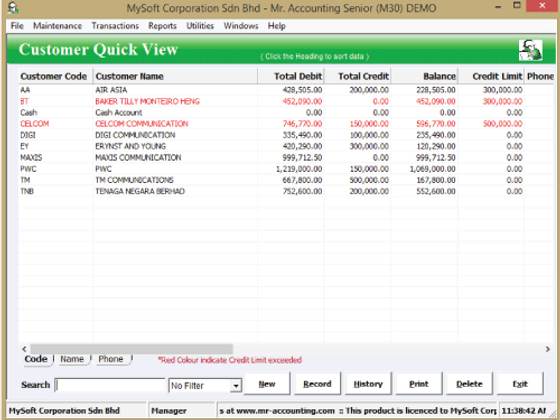This screenshot has height=420, width=560.
Task: Click customer code EY
Action: [x=24, y=146]
